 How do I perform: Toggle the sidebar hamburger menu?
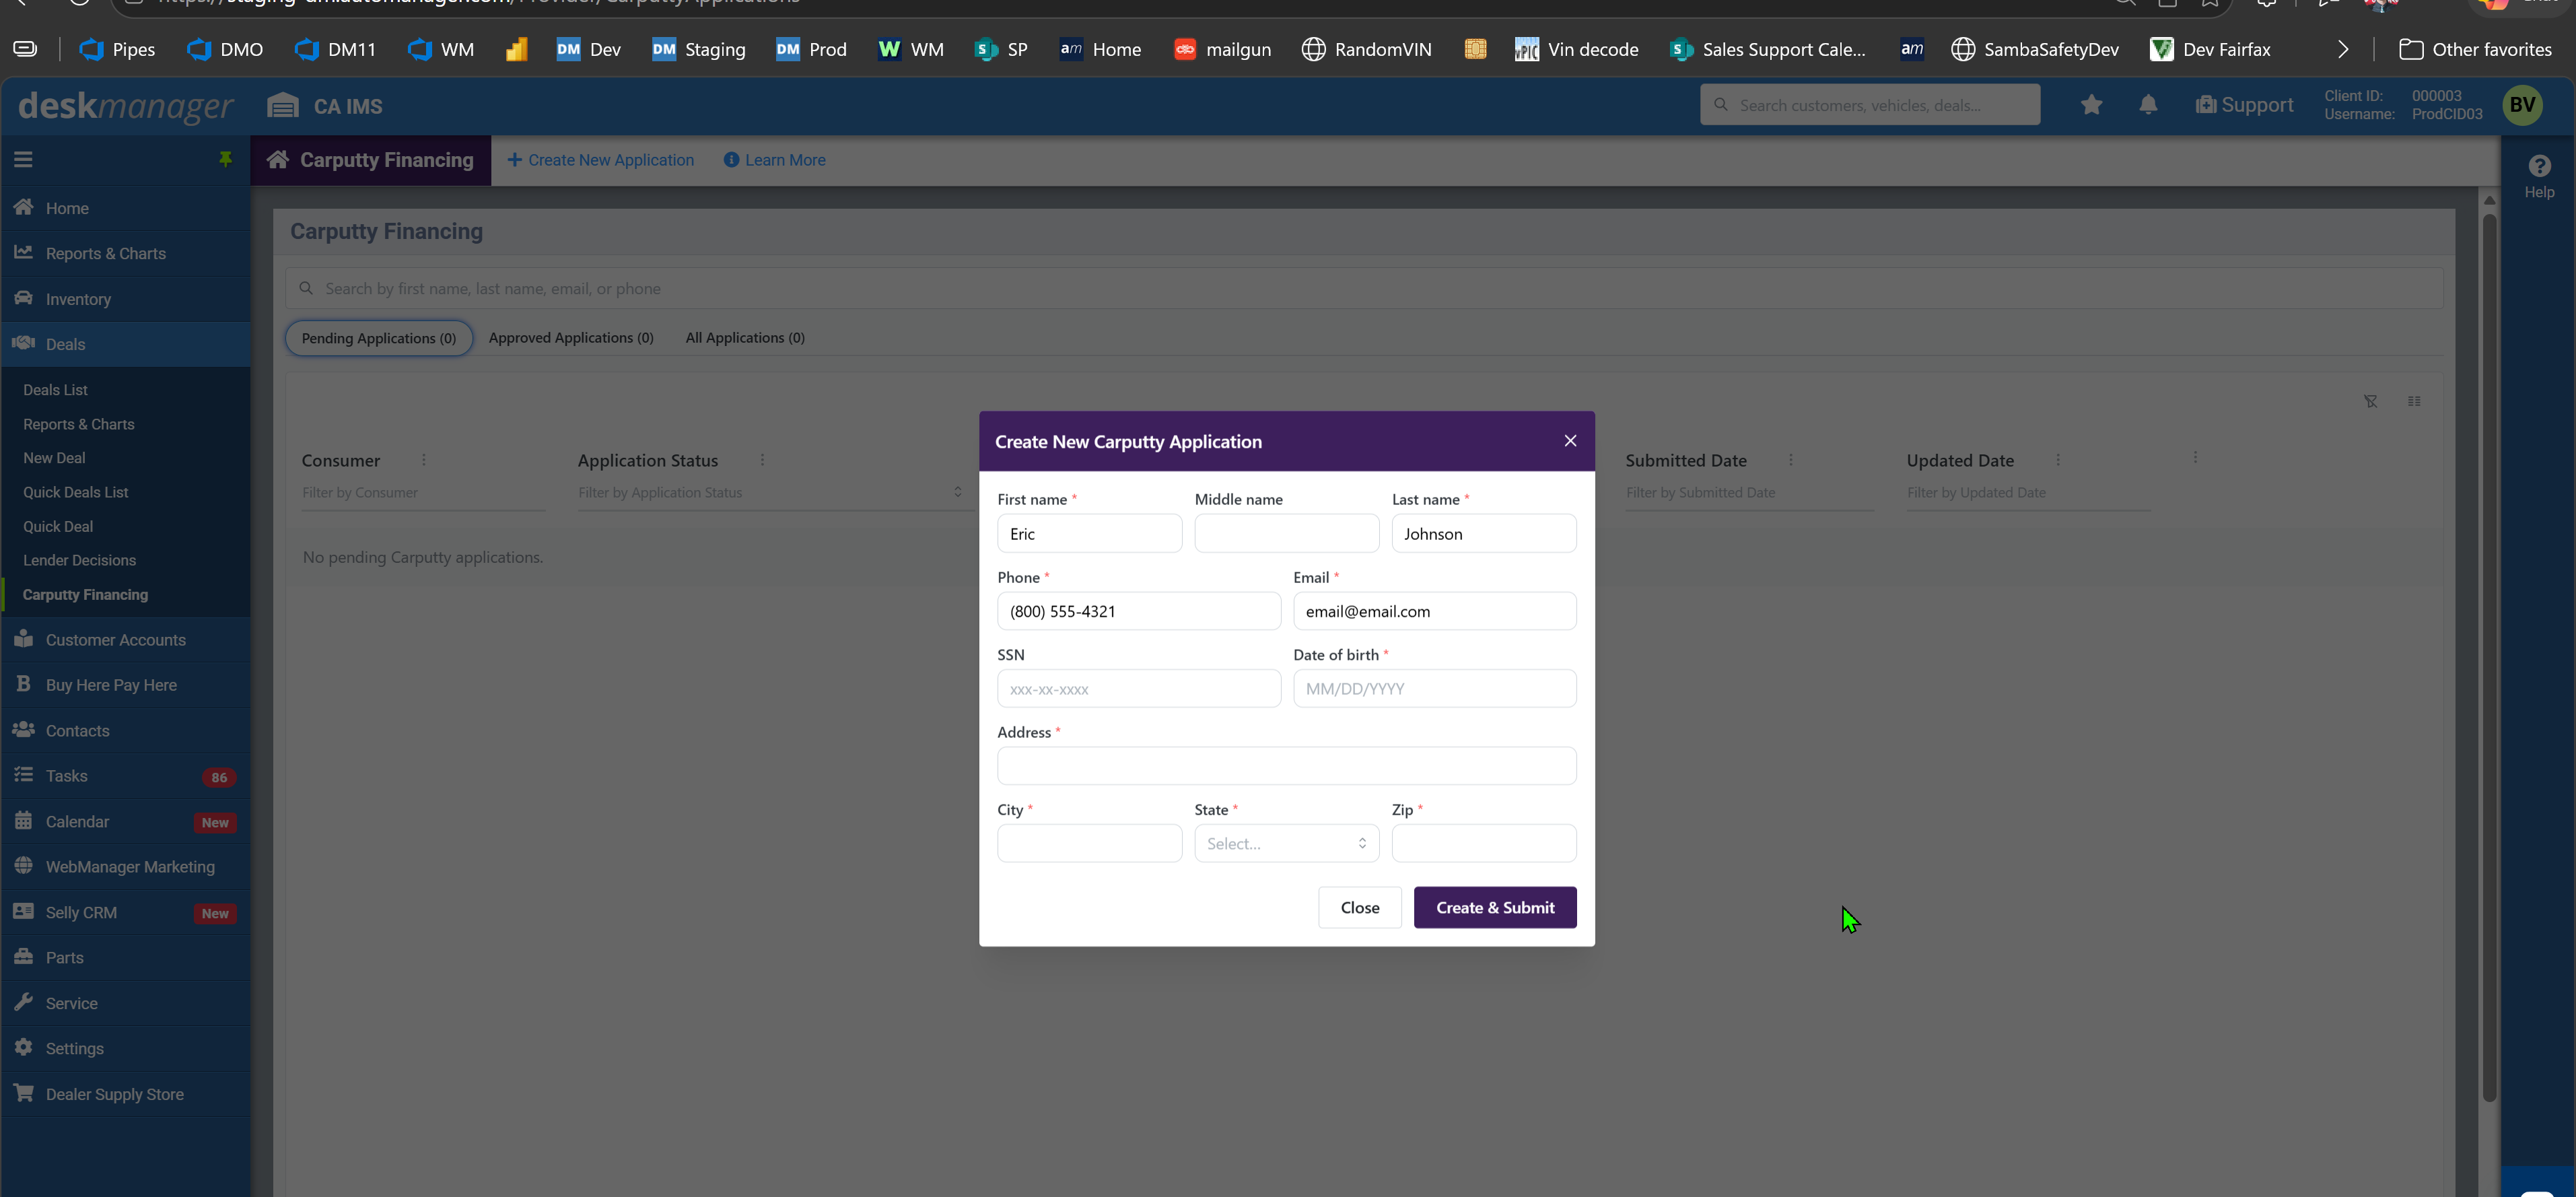point(23,160)
